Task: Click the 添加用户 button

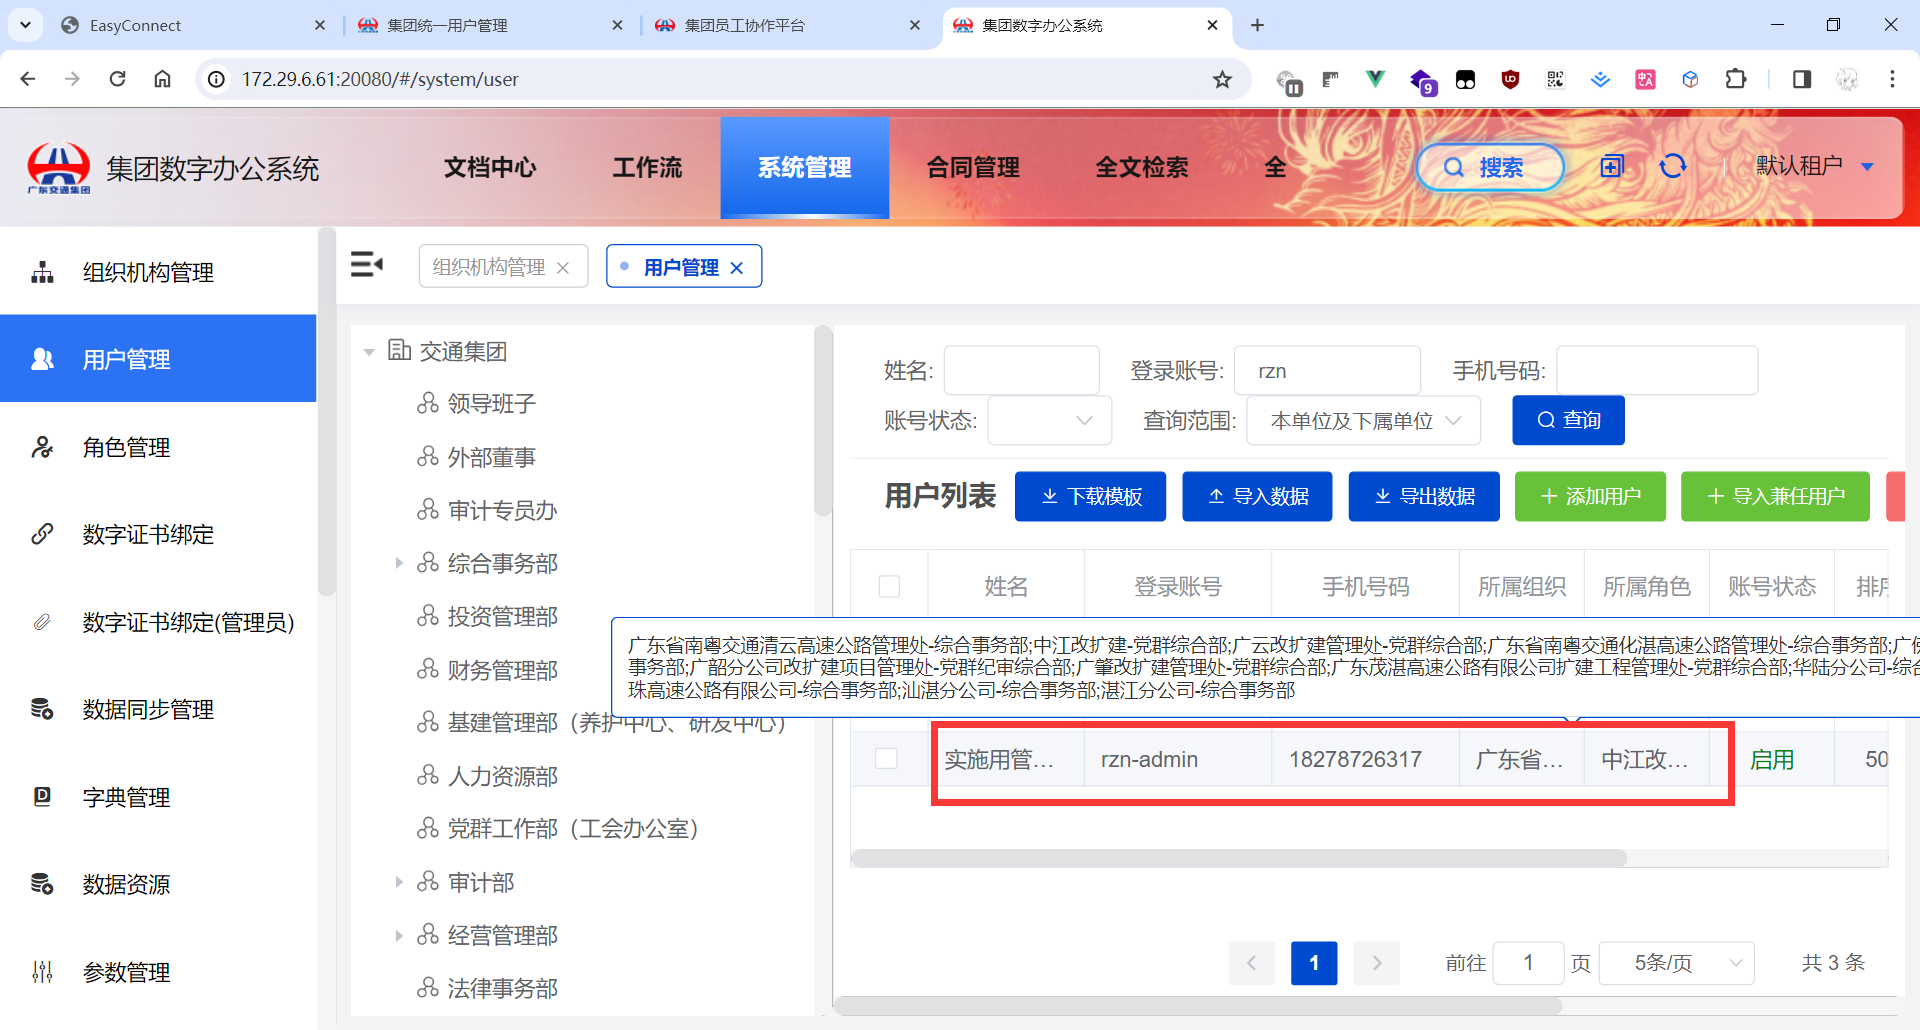Action: click(x=1590, y=496)
